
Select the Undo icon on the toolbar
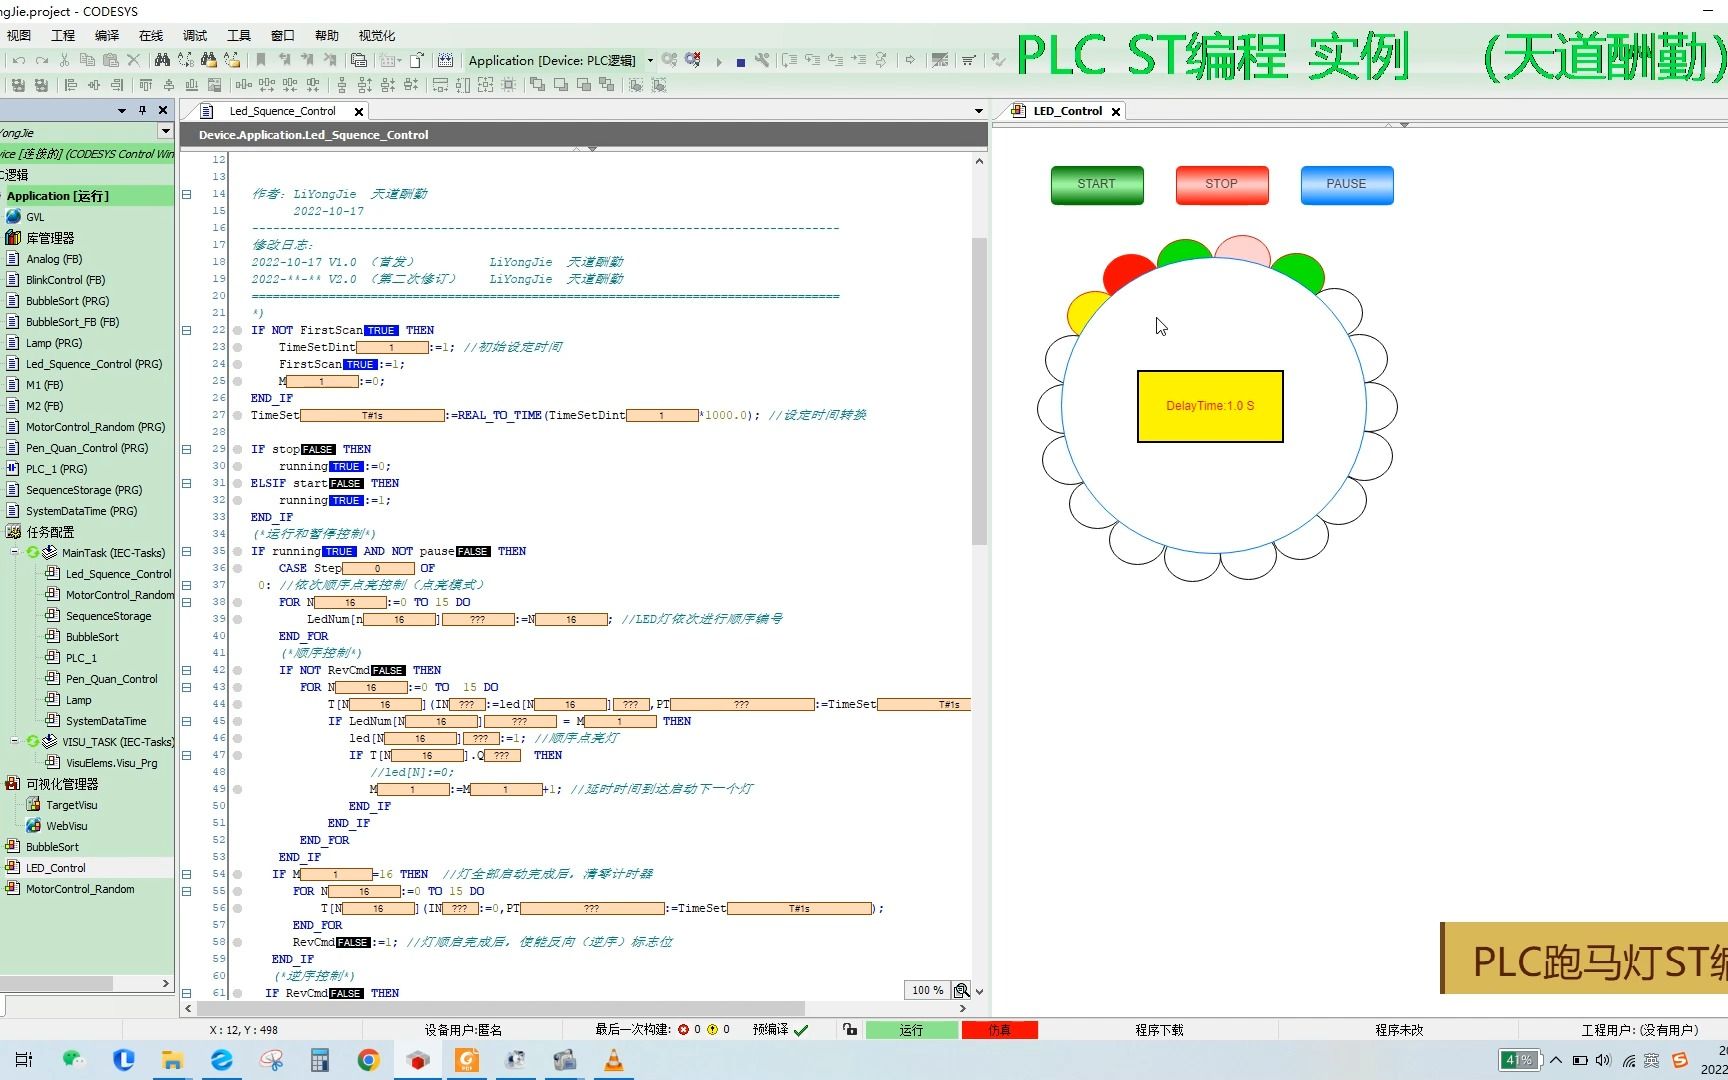[18, 60]
